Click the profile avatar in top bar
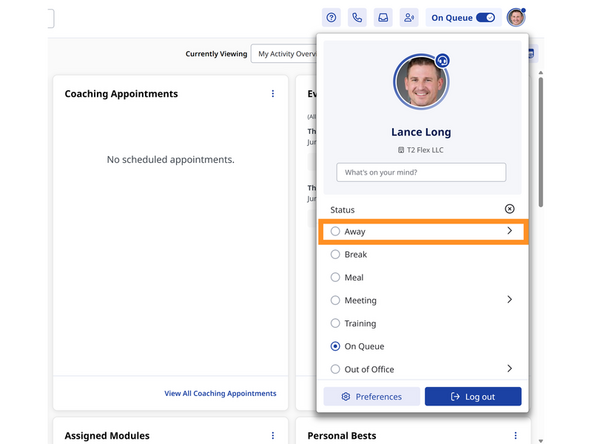 [x=516, y=17]
